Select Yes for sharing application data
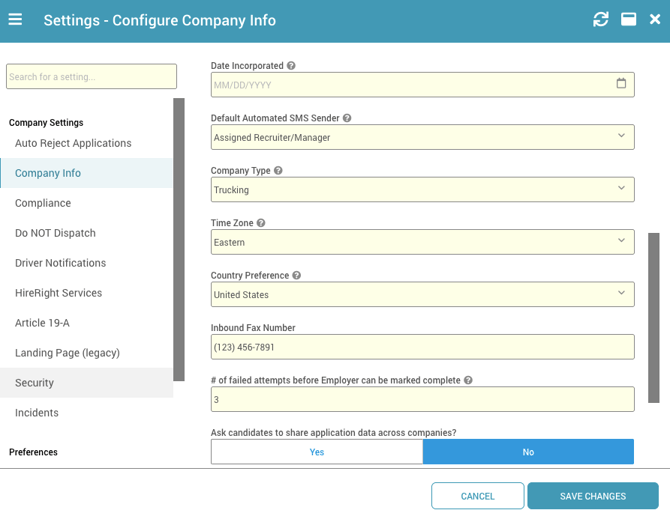This screenshot has width=670, height=519. point(317,452)
